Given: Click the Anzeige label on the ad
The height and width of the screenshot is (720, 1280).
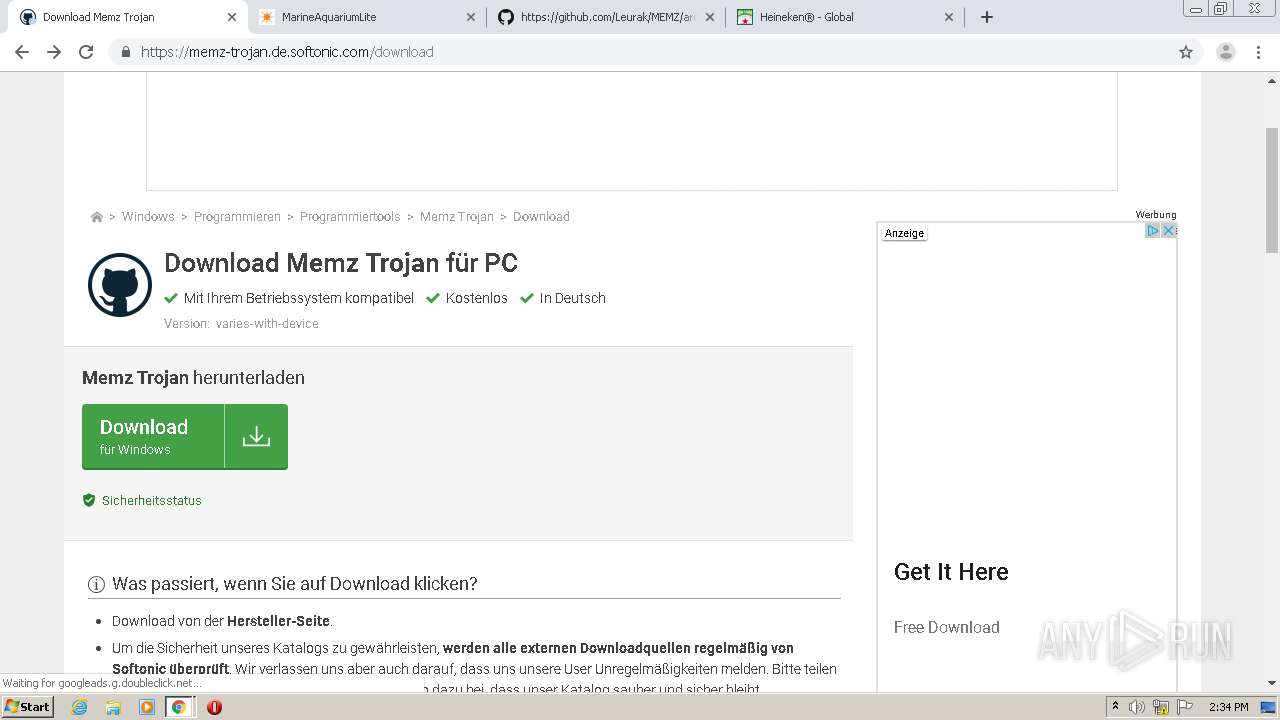Looking at the screenshot, I should click(904, 233).
